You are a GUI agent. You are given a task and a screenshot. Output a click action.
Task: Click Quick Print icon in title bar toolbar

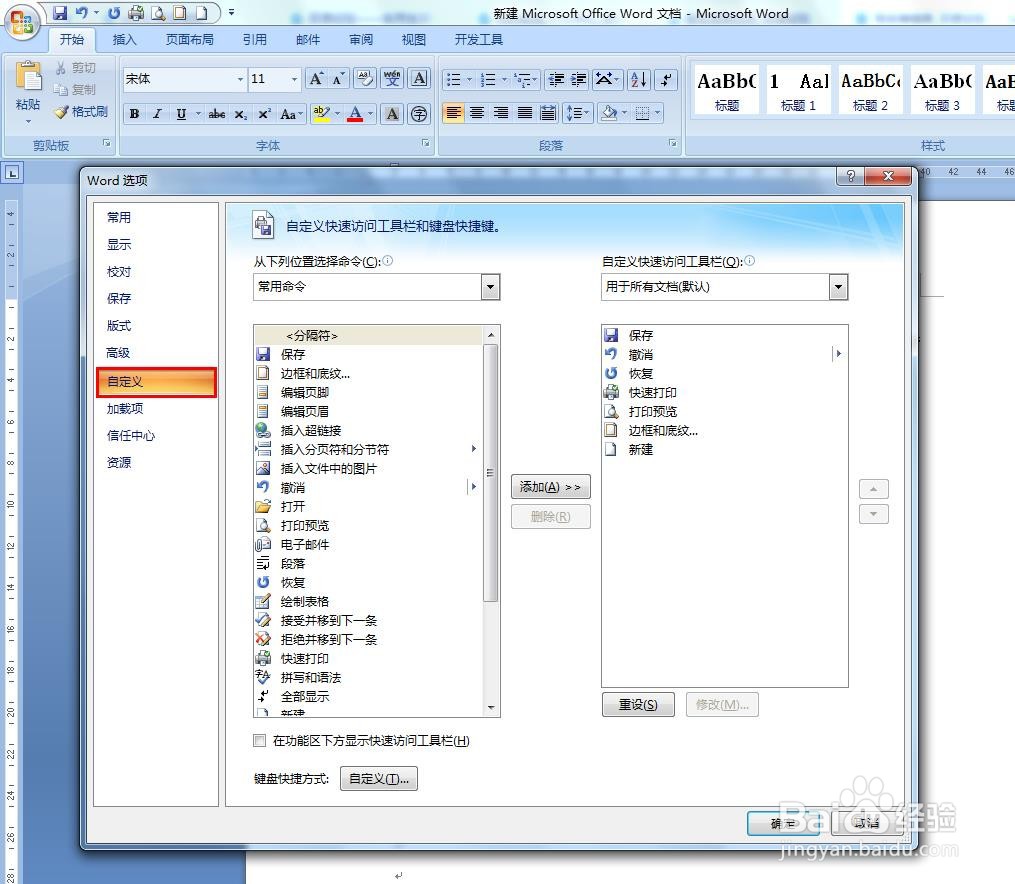coord(136,12)
